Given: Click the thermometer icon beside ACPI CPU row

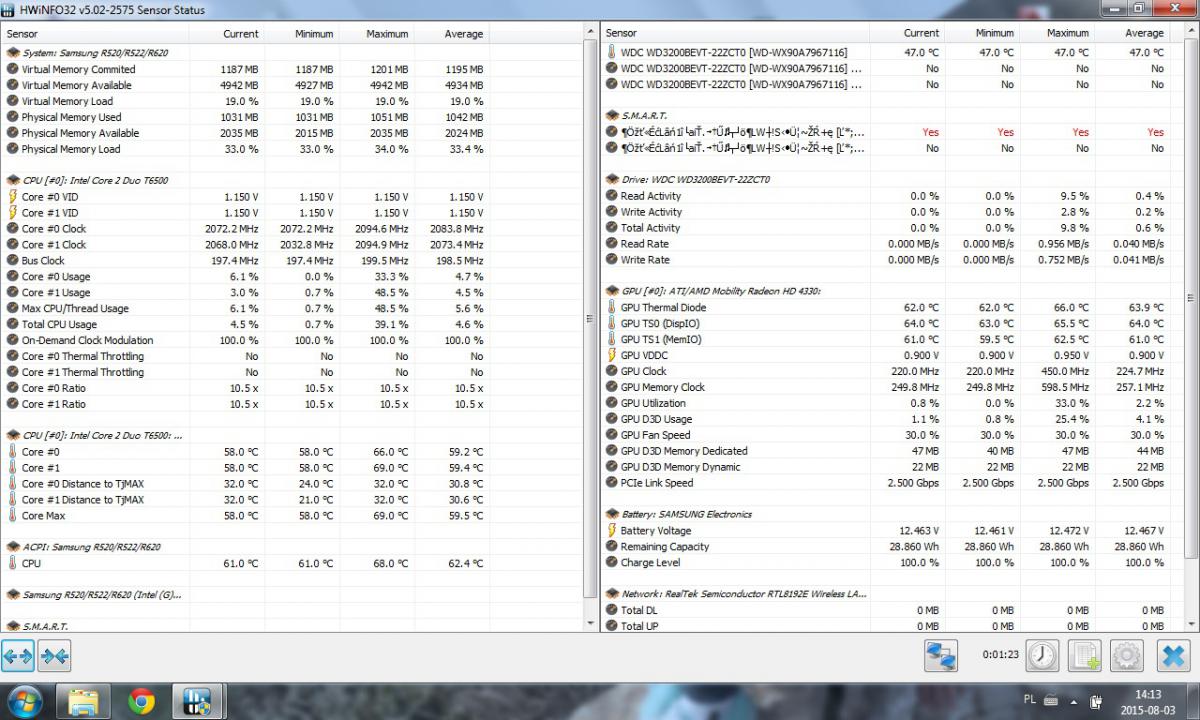Looking at the screenshot, I should point(12,563).
